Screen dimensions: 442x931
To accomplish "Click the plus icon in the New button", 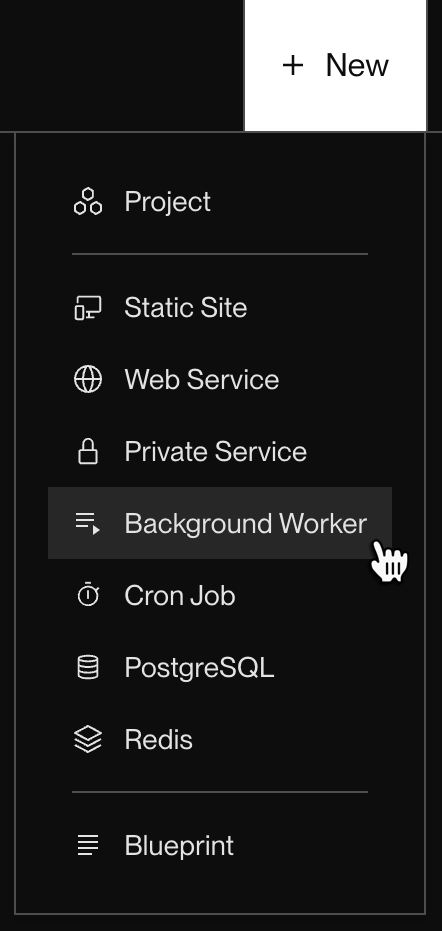I will [293, 65].
